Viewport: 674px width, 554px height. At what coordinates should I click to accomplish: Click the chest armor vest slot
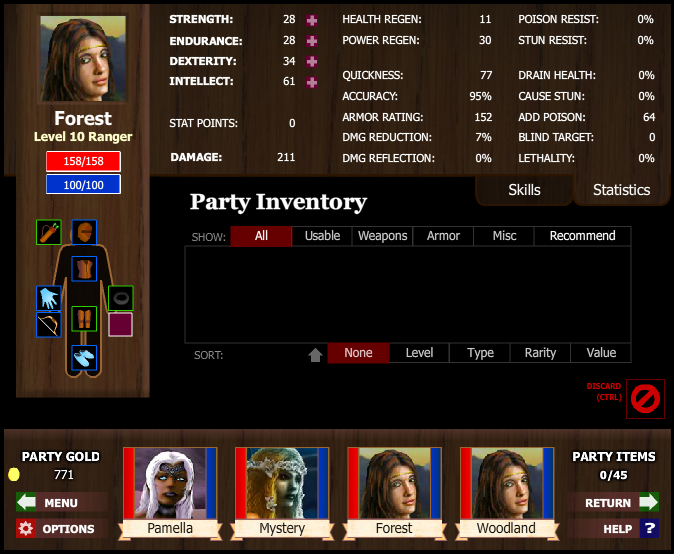tap(84, 269)
